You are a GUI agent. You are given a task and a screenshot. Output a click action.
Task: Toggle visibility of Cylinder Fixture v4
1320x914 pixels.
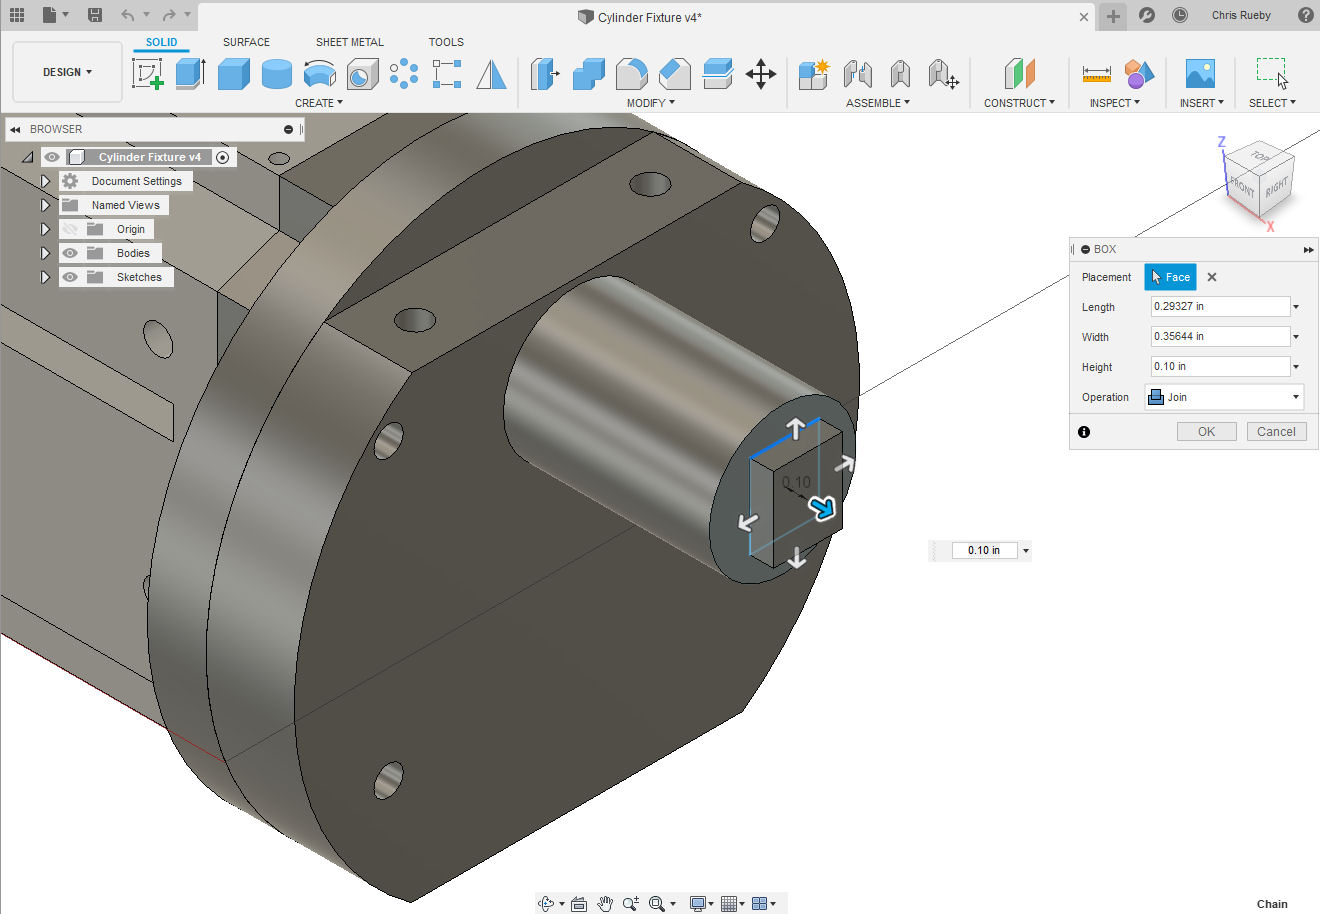coord(52,157)
